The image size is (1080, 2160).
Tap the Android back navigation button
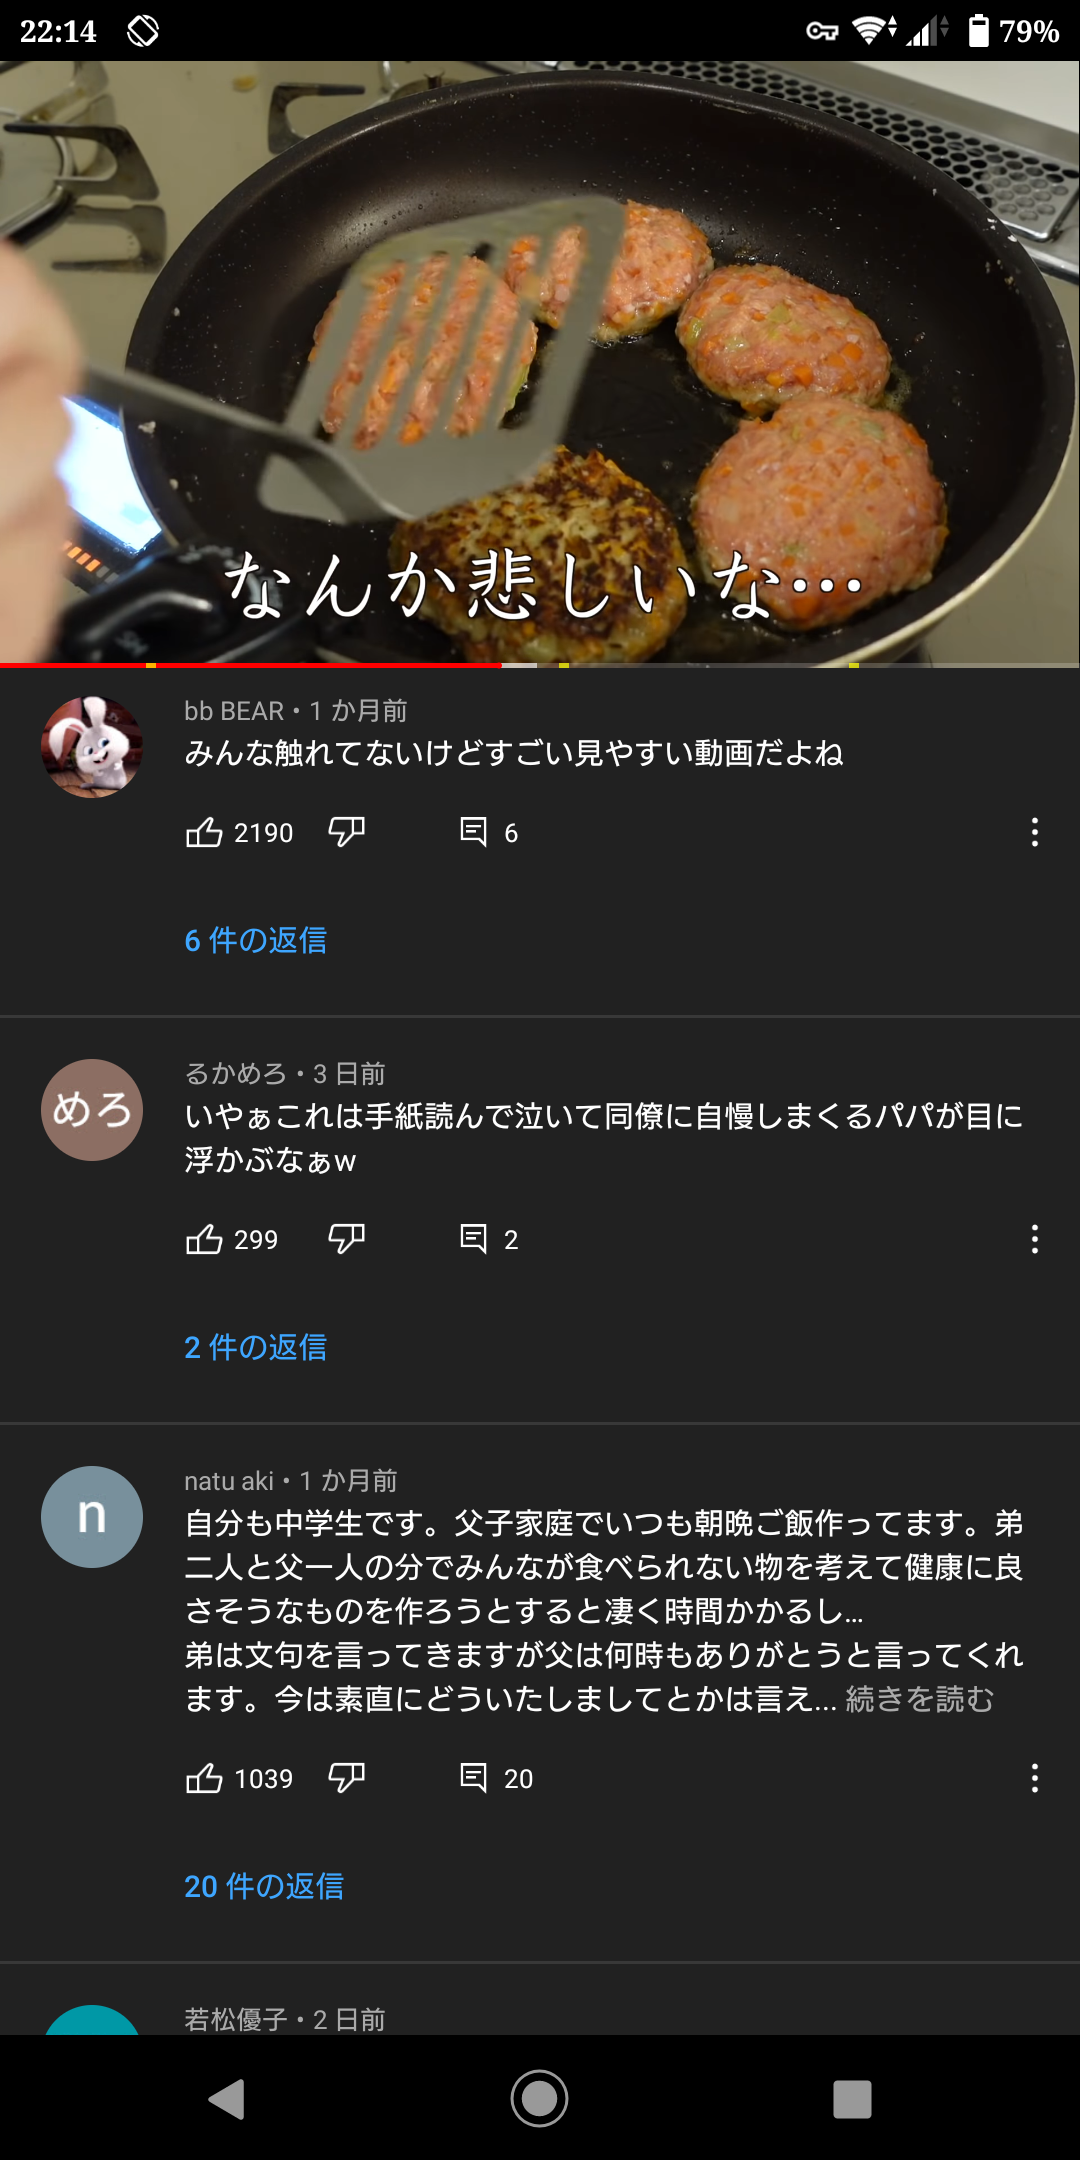[227, 2098]
